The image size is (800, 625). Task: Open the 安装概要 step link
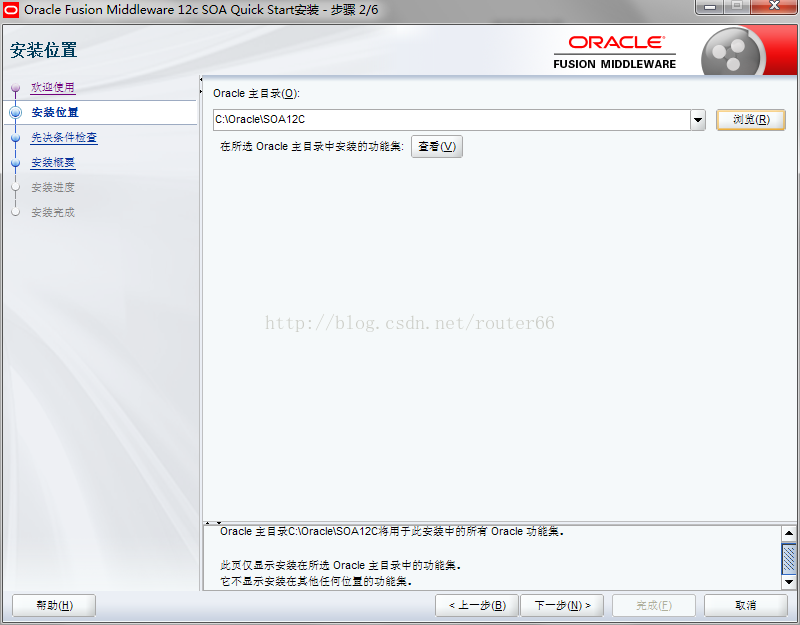click(x=53, y=162)
